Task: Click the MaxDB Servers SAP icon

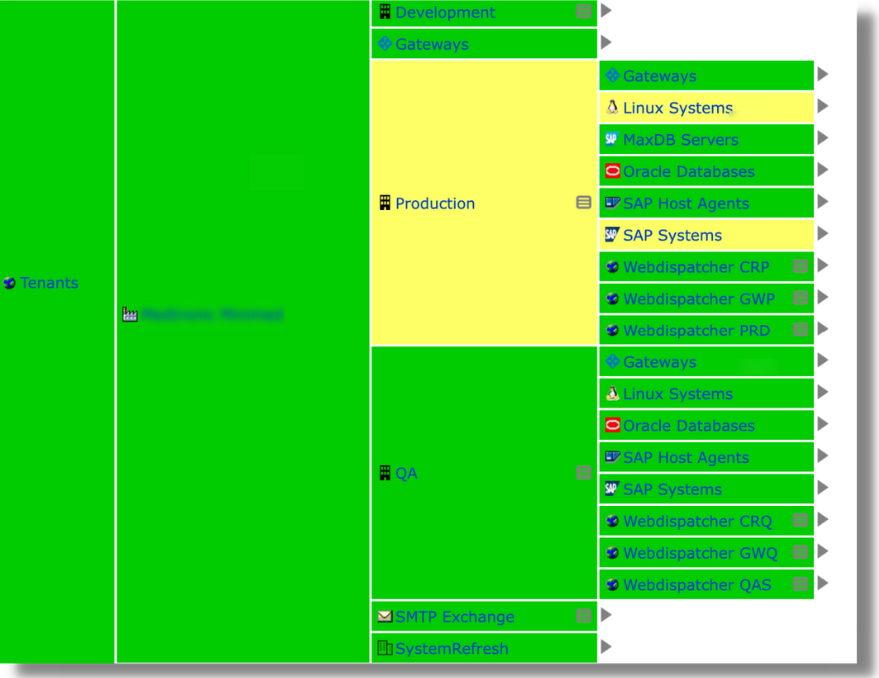Action: point(611,139)
